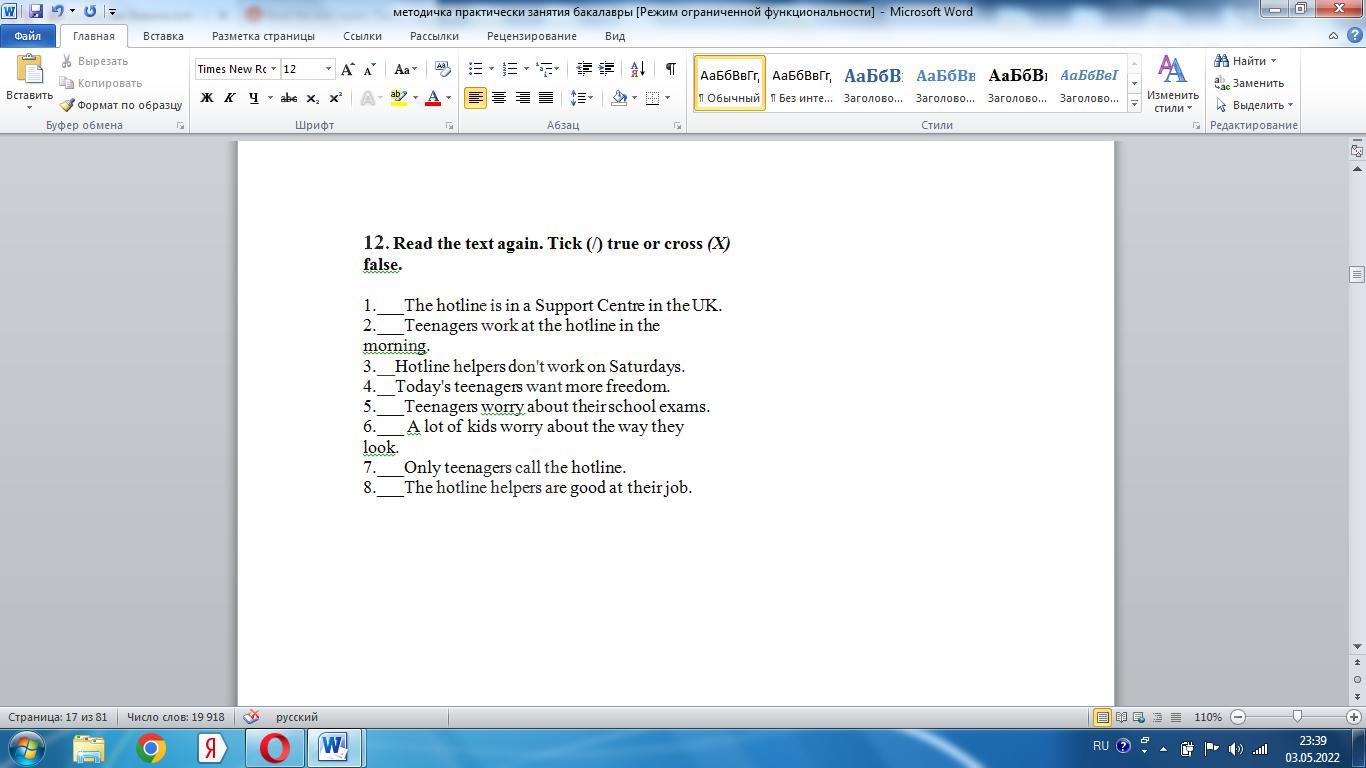Apply strikethrough formatting to text

[288, 98]
